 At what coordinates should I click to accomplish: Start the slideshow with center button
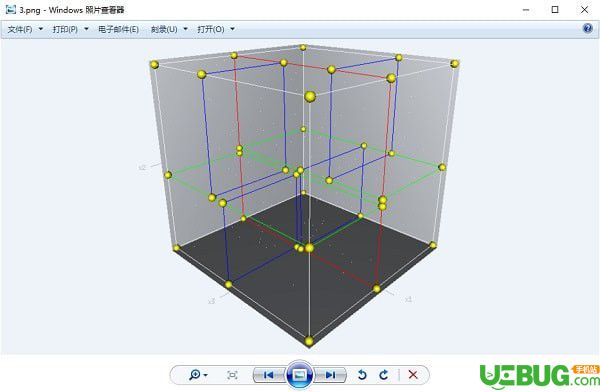(300, 374)
